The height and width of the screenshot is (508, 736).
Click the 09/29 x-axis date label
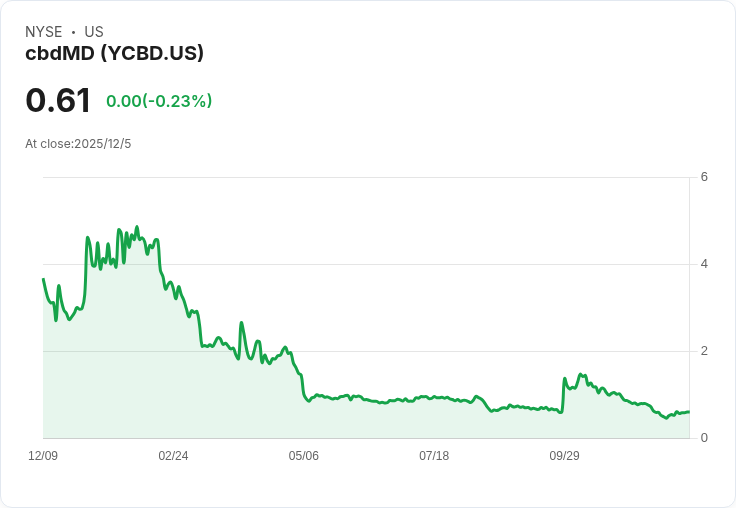(x=564, y=456)
